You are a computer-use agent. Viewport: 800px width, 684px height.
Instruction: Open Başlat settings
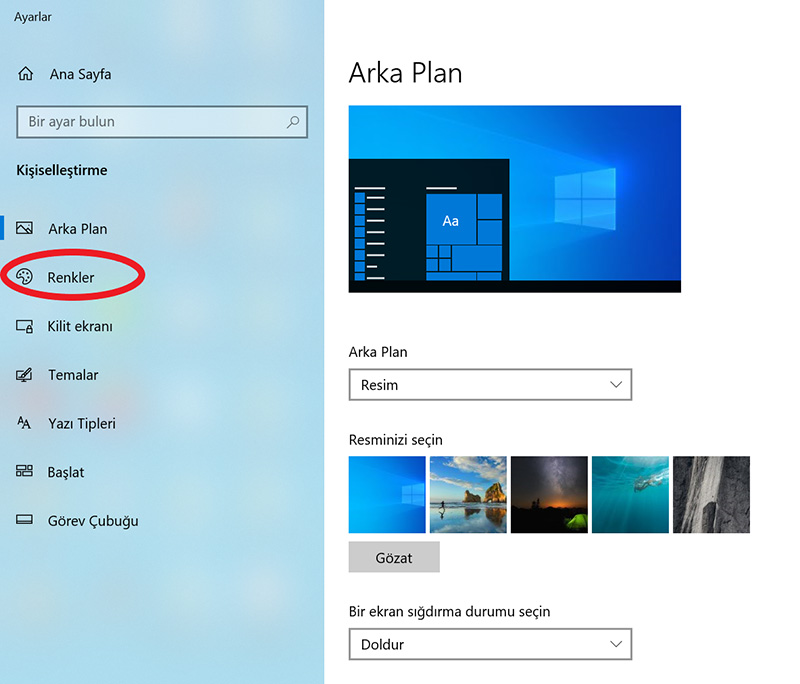coord(66,472)
